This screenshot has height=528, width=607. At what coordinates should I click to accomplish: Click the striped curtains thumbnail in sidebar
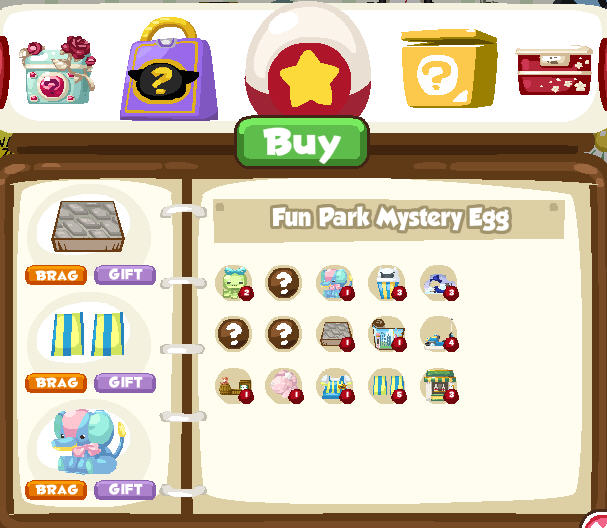(x=87, y=334)
